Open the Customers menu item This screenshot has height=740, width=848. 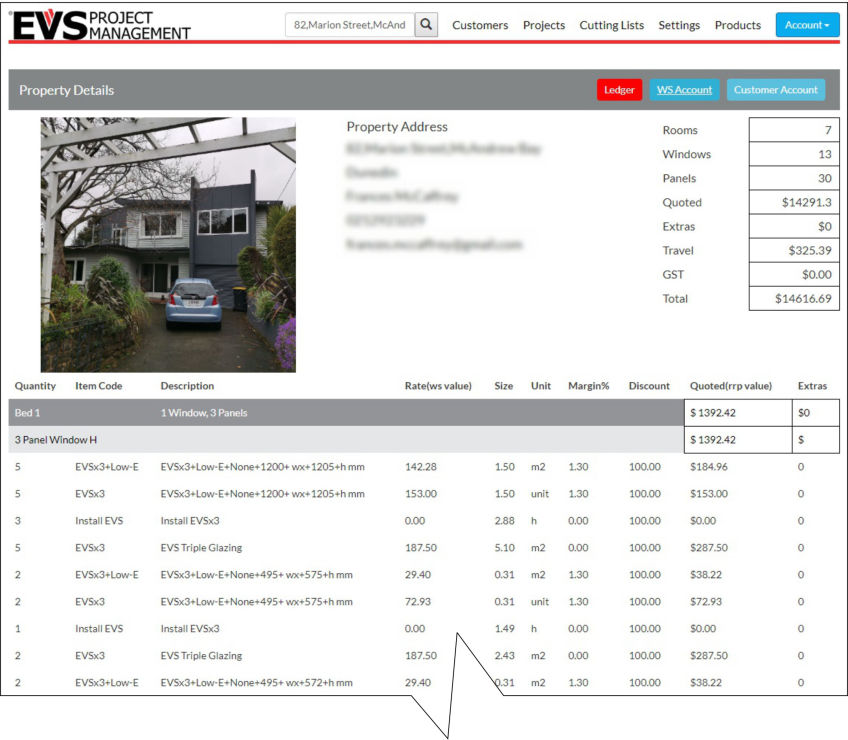[x=480, y=25]
